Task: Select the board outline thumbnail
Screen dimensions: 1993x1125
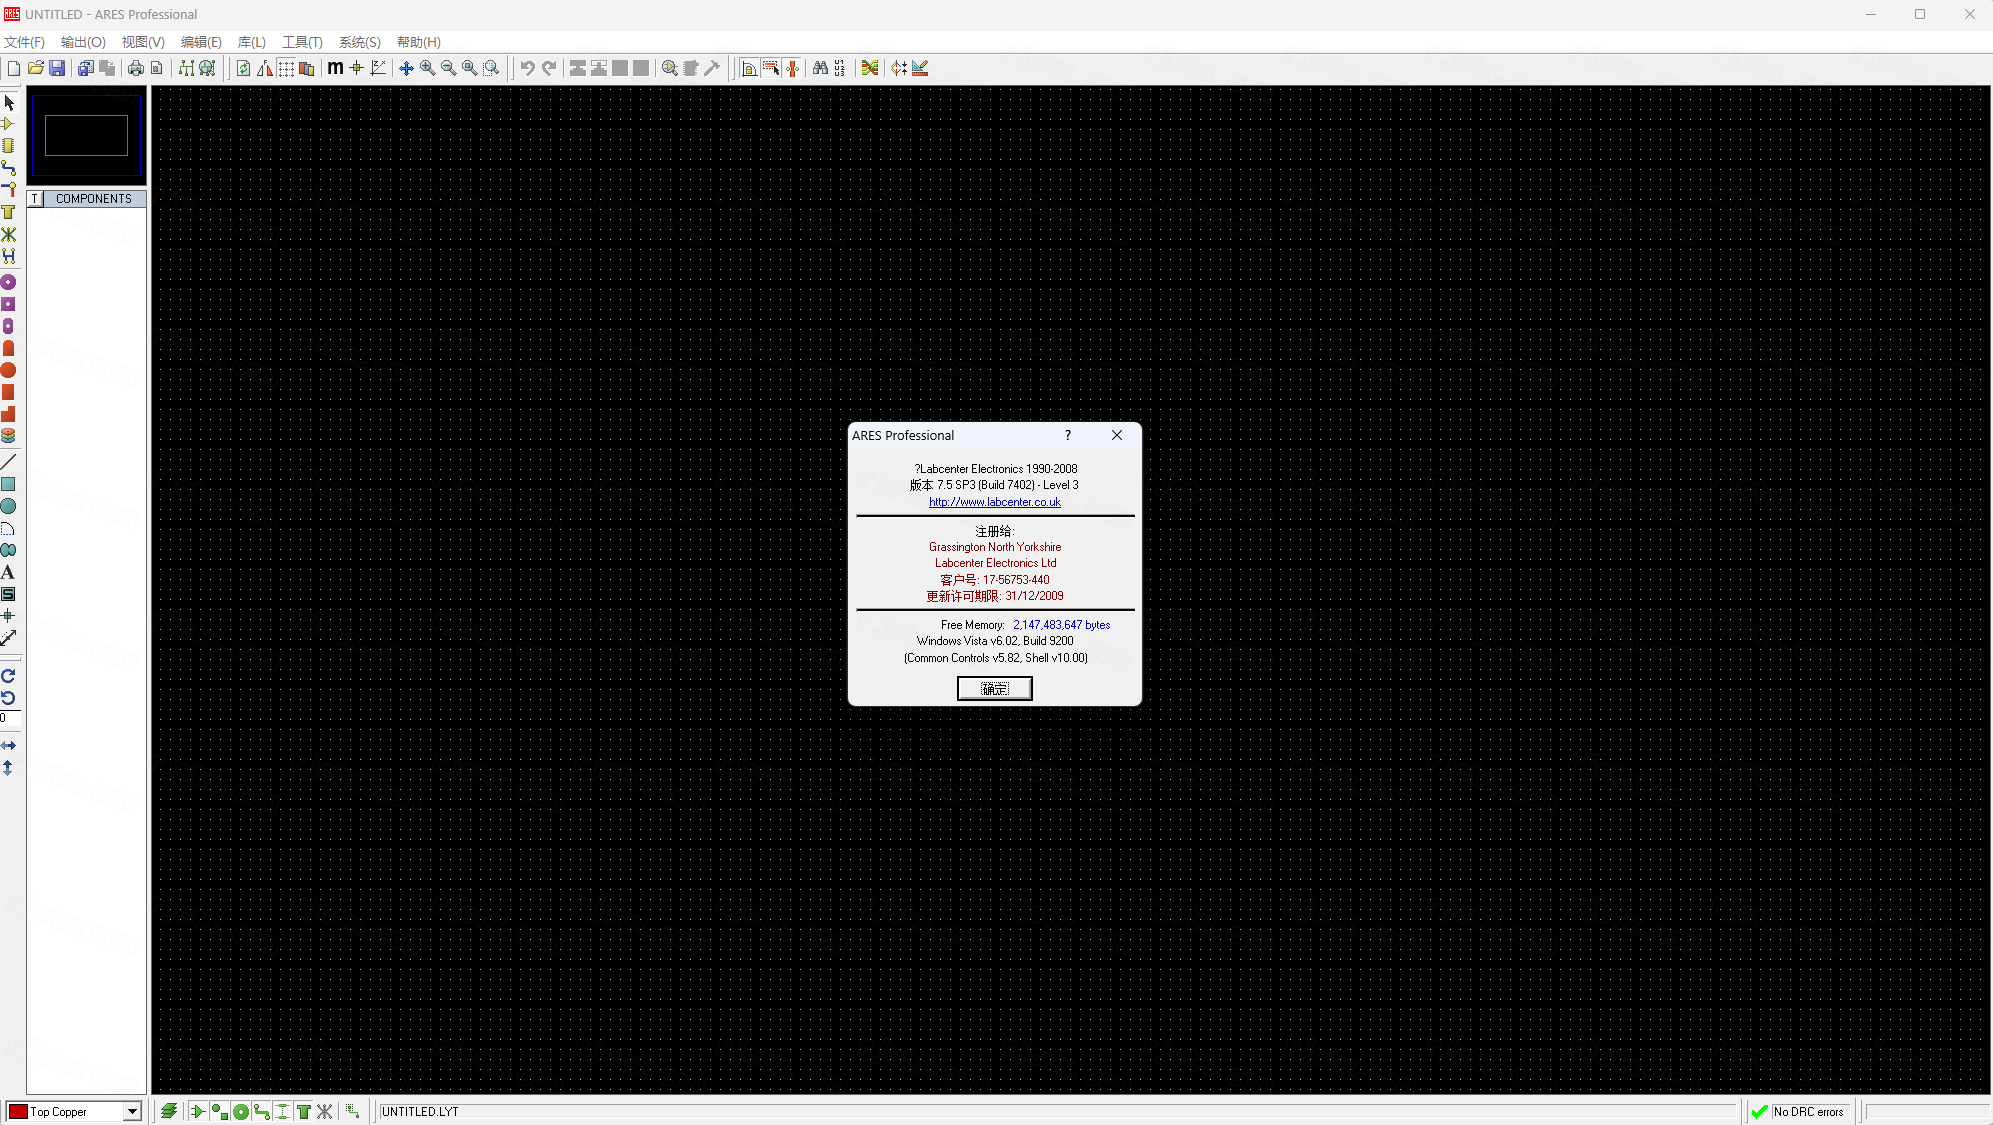Action: 85,133
